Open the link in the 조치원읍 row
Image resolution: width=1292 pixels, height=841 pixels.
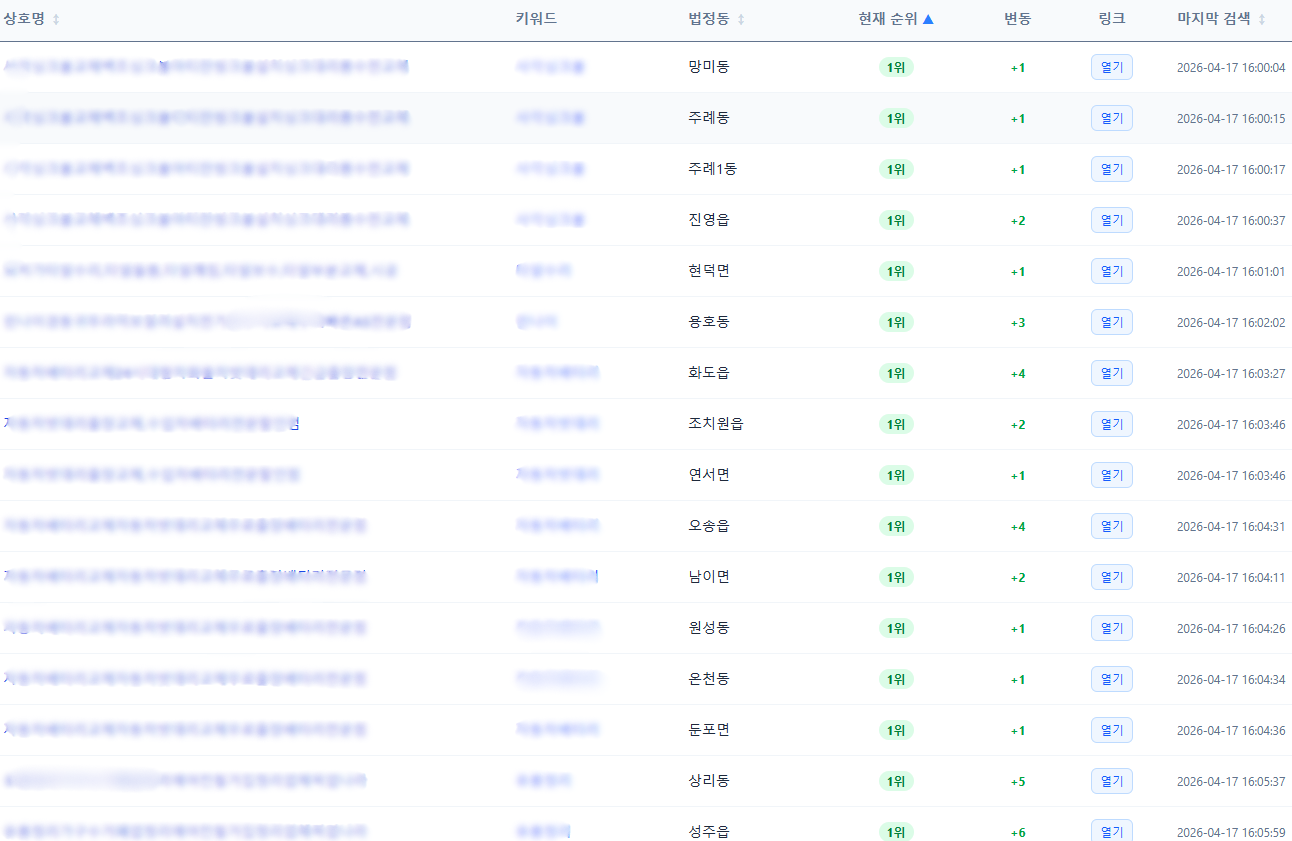click(x=1111, y=424)
